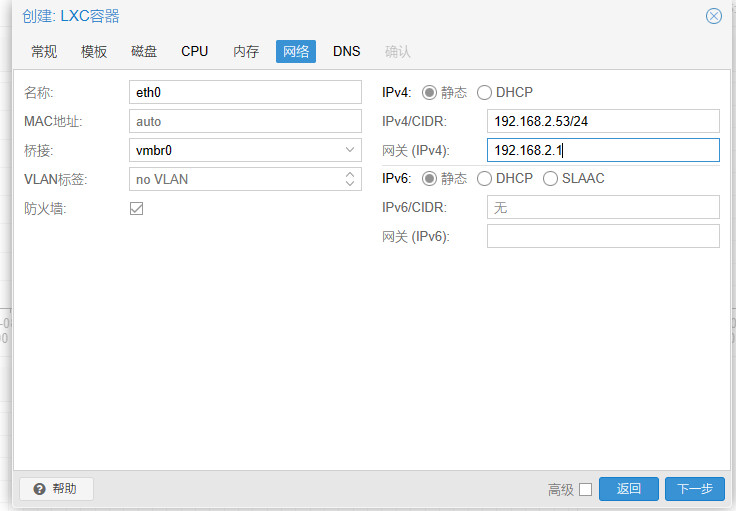Click the IPv6/CIDR input field
The width and height of the screenshot is (736, 511).
(x=603, y=207)
